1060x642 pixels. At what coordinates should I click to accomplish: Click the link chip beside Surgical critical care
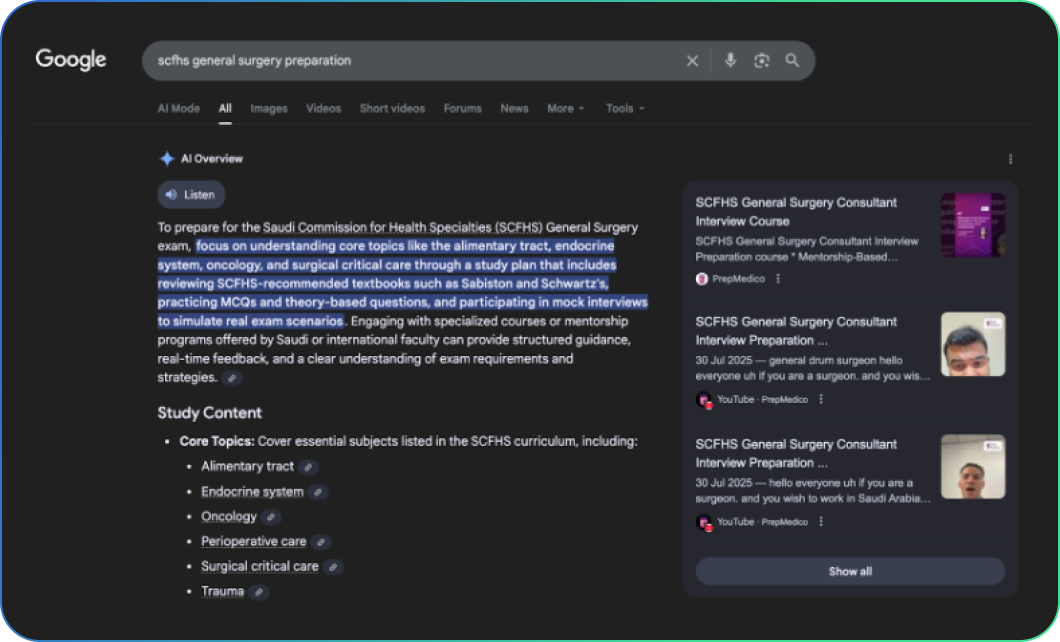pyautogui.click(x=333, y=566)
